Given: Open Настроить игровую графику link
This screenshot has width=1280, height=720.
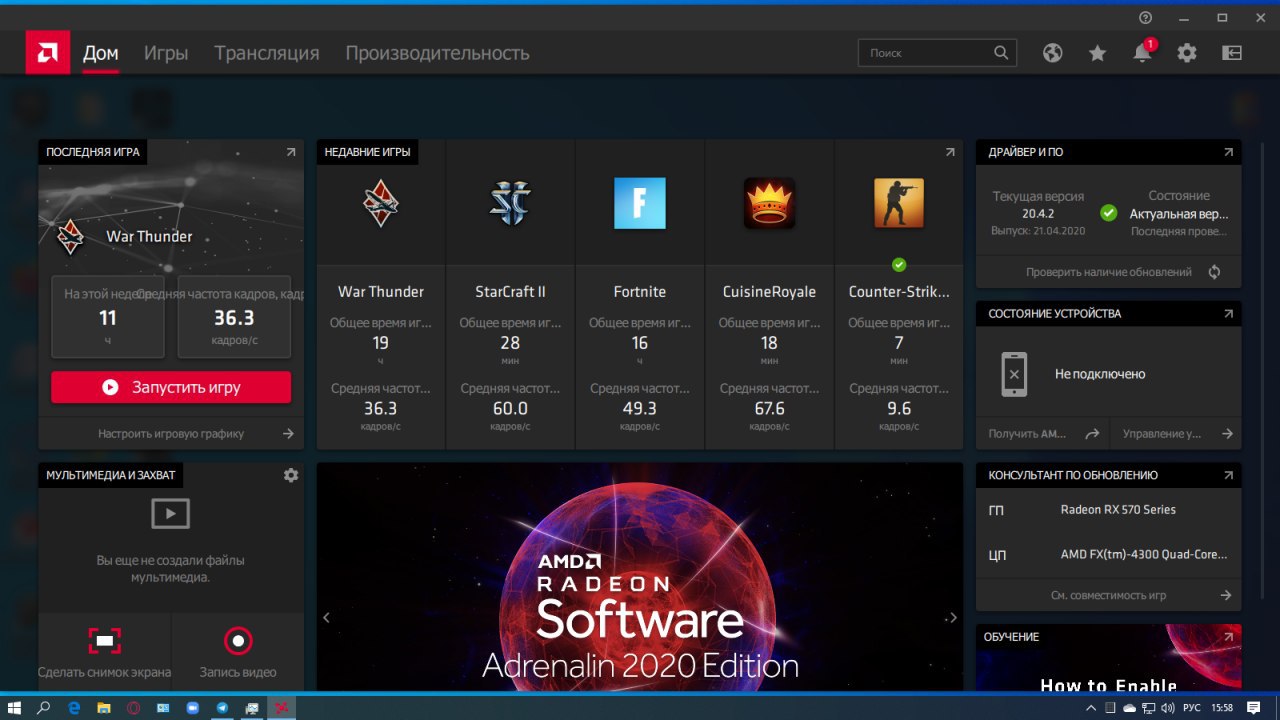Looking at the screenshot, I should pyautogui.click(x=171, y=434).
